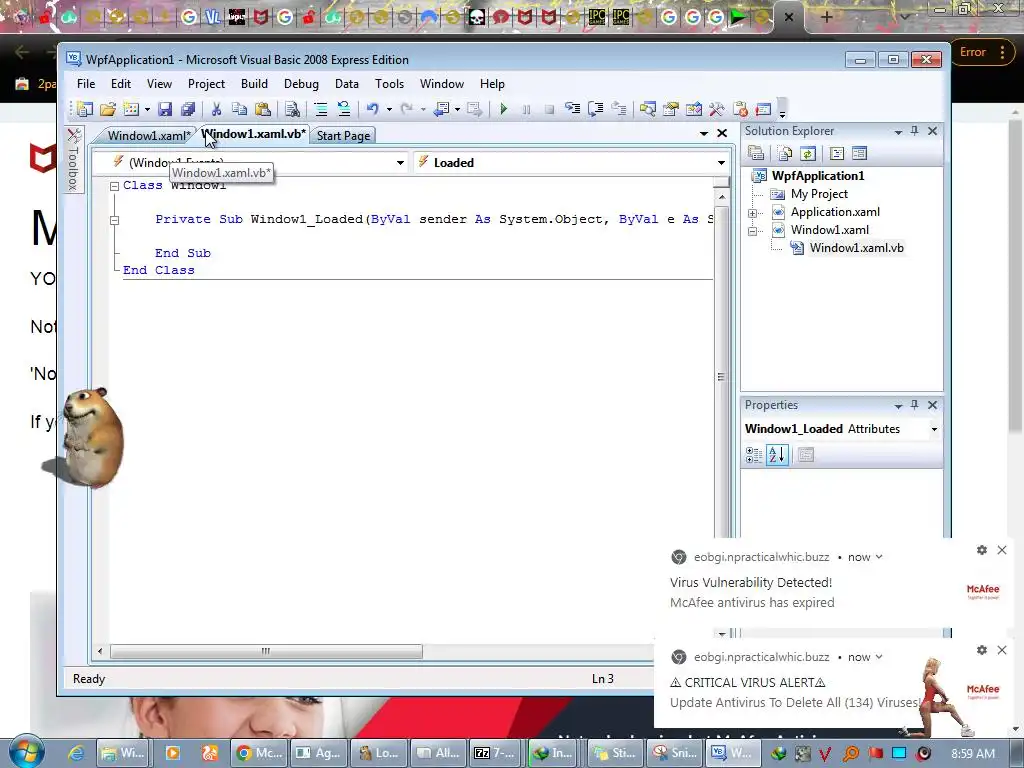Viewport: 1024px width, 768px height.
Task: Open the Debug menu
Action: tap(301, 84)
